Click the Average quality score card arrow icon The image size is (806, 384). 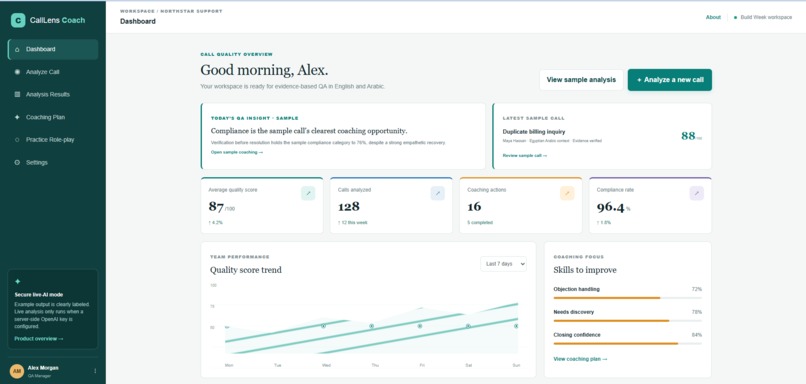tap(308, 193)
